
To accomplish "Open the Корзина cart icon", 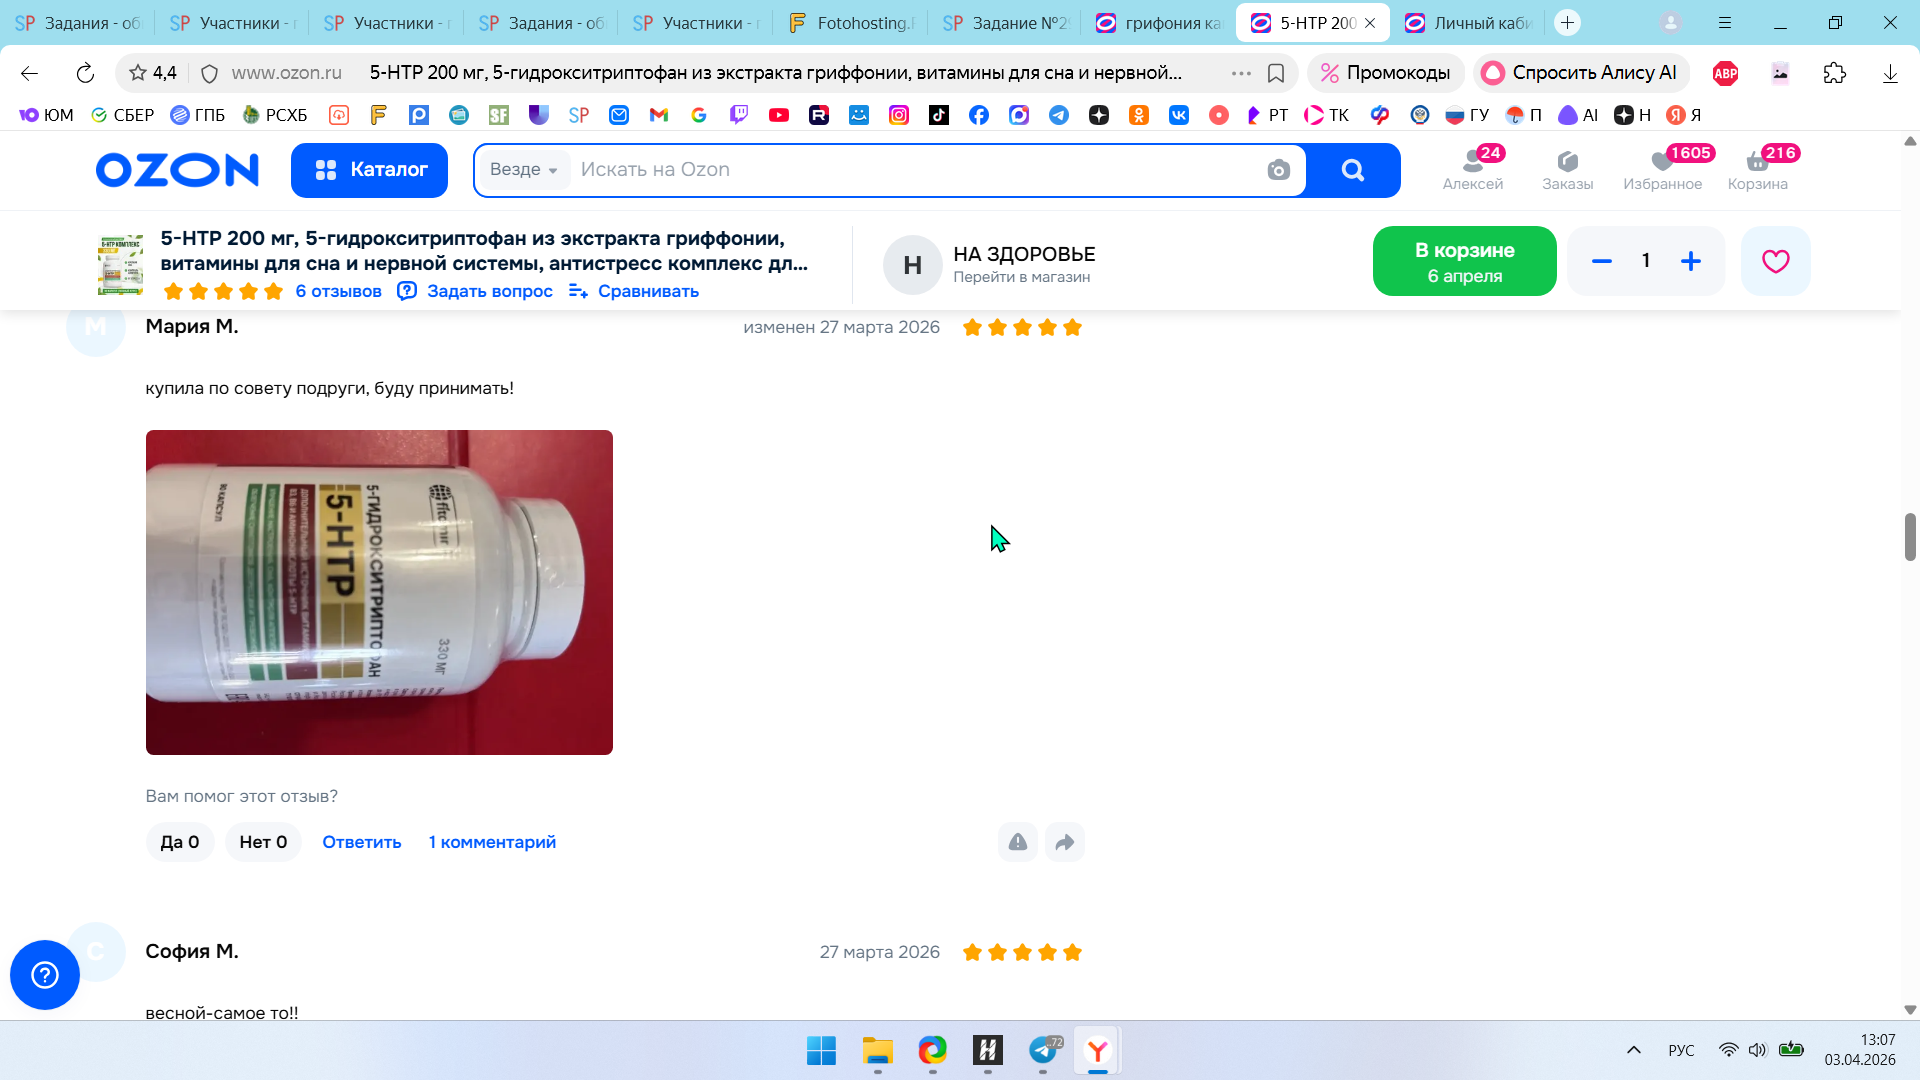I will point(1757,169).
